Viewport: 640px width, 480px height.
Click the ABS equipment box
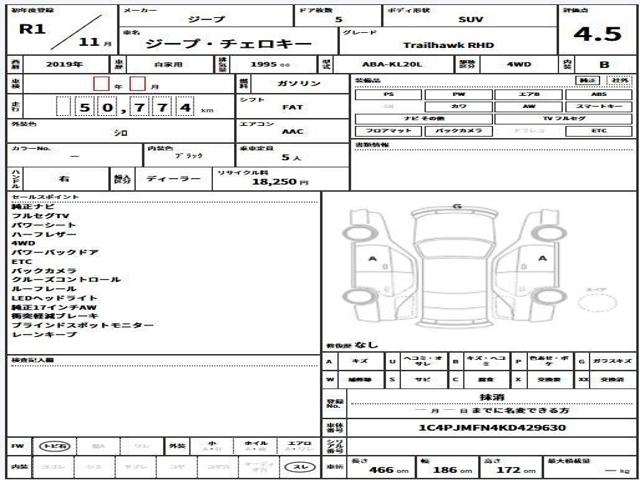click(x=599, y=95)
